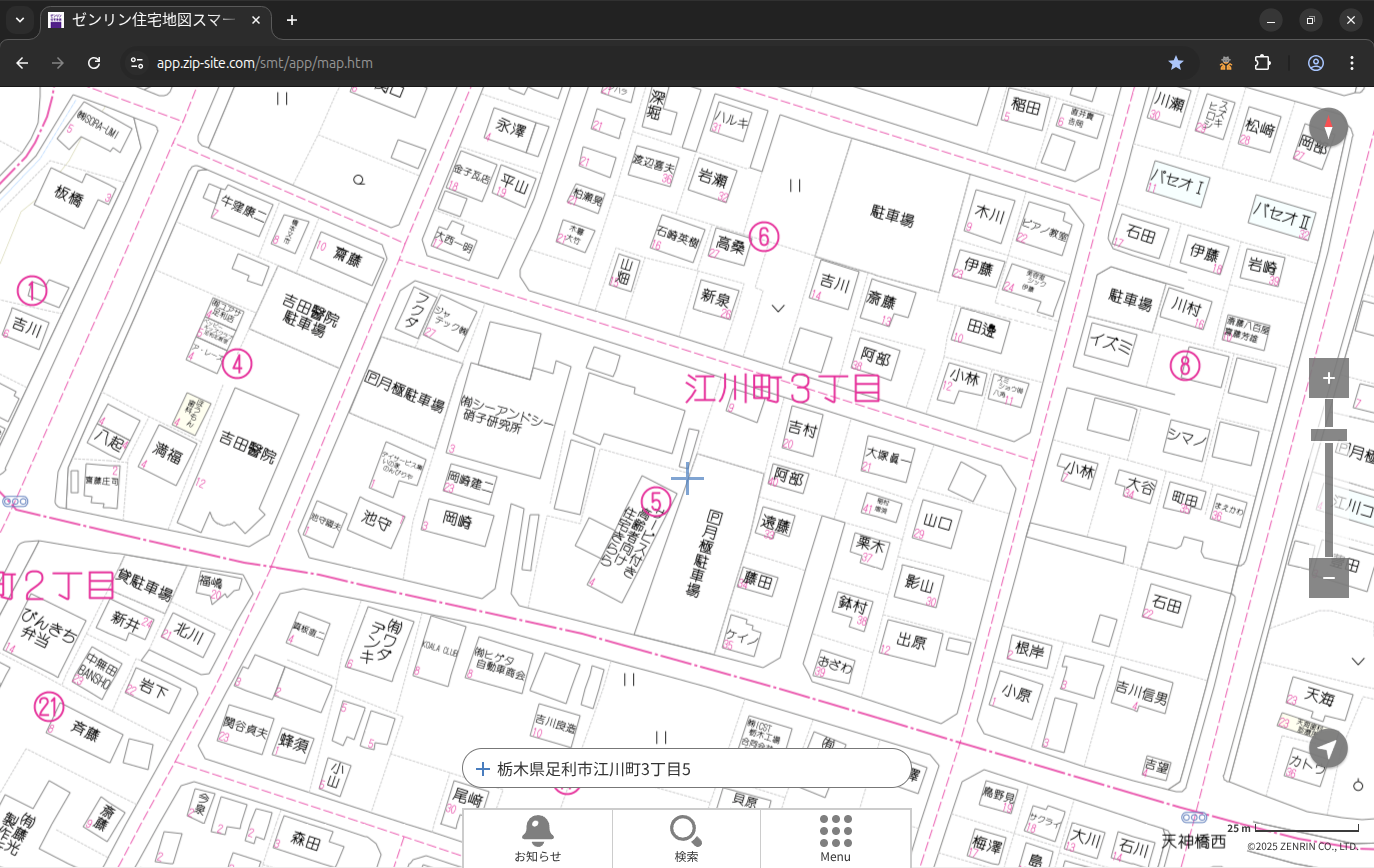This screenshot has height=868, width=1374.
Task: Expand the tab search dropdown arrow
Action: click(x=19, y=20)
